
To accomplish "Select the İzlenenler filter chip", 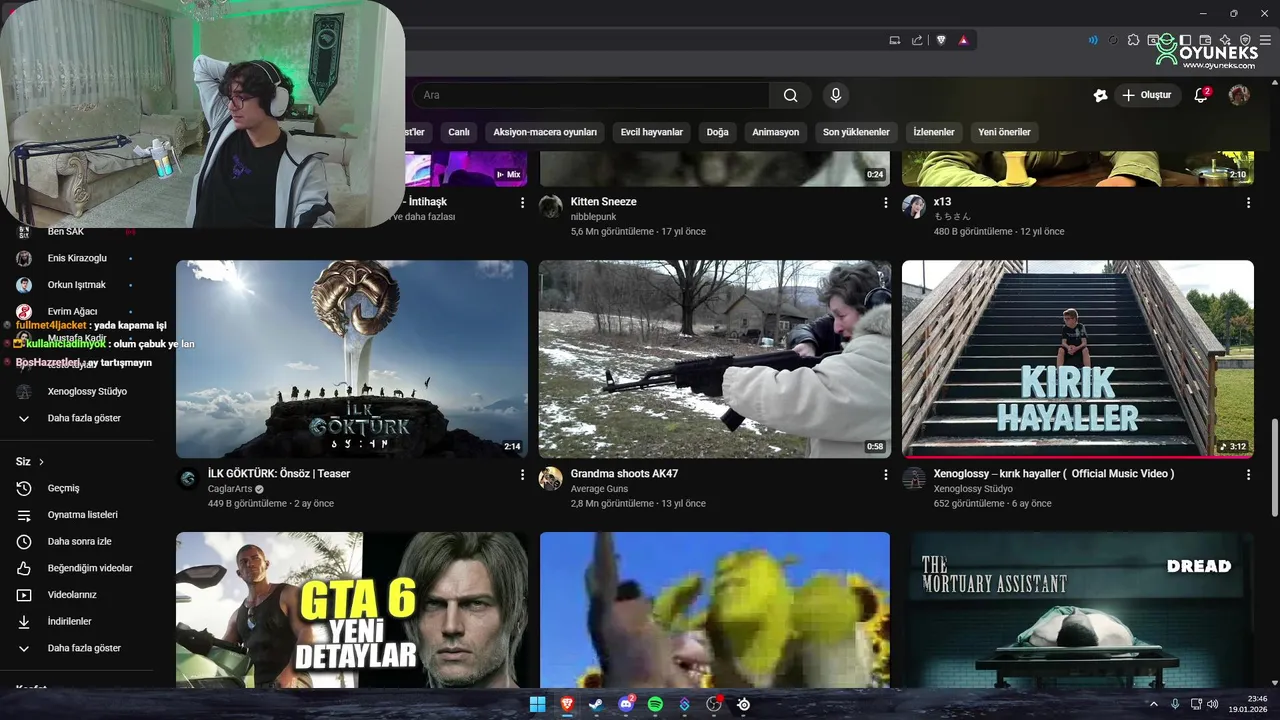I will tap(934, 132).
